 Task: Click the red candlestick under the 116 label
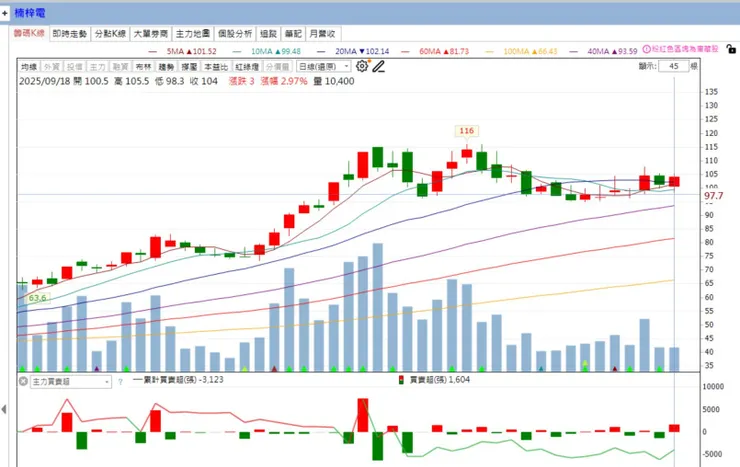[x=467, y=153]
